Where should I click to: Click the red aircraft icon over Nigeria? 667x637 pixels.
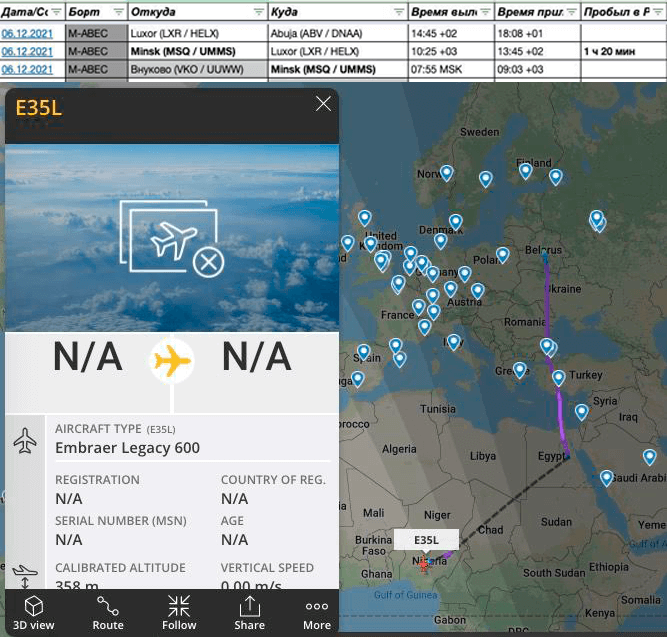click(x=426, y=565)
